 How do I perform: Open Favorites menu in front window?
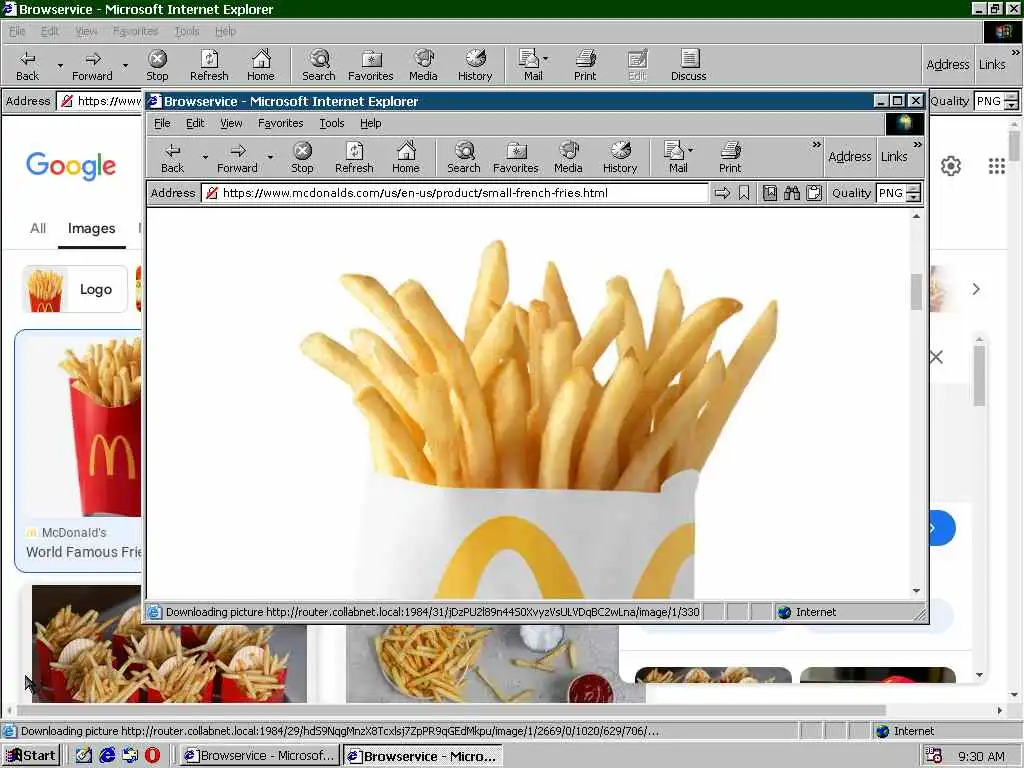[x=281, y=123]
